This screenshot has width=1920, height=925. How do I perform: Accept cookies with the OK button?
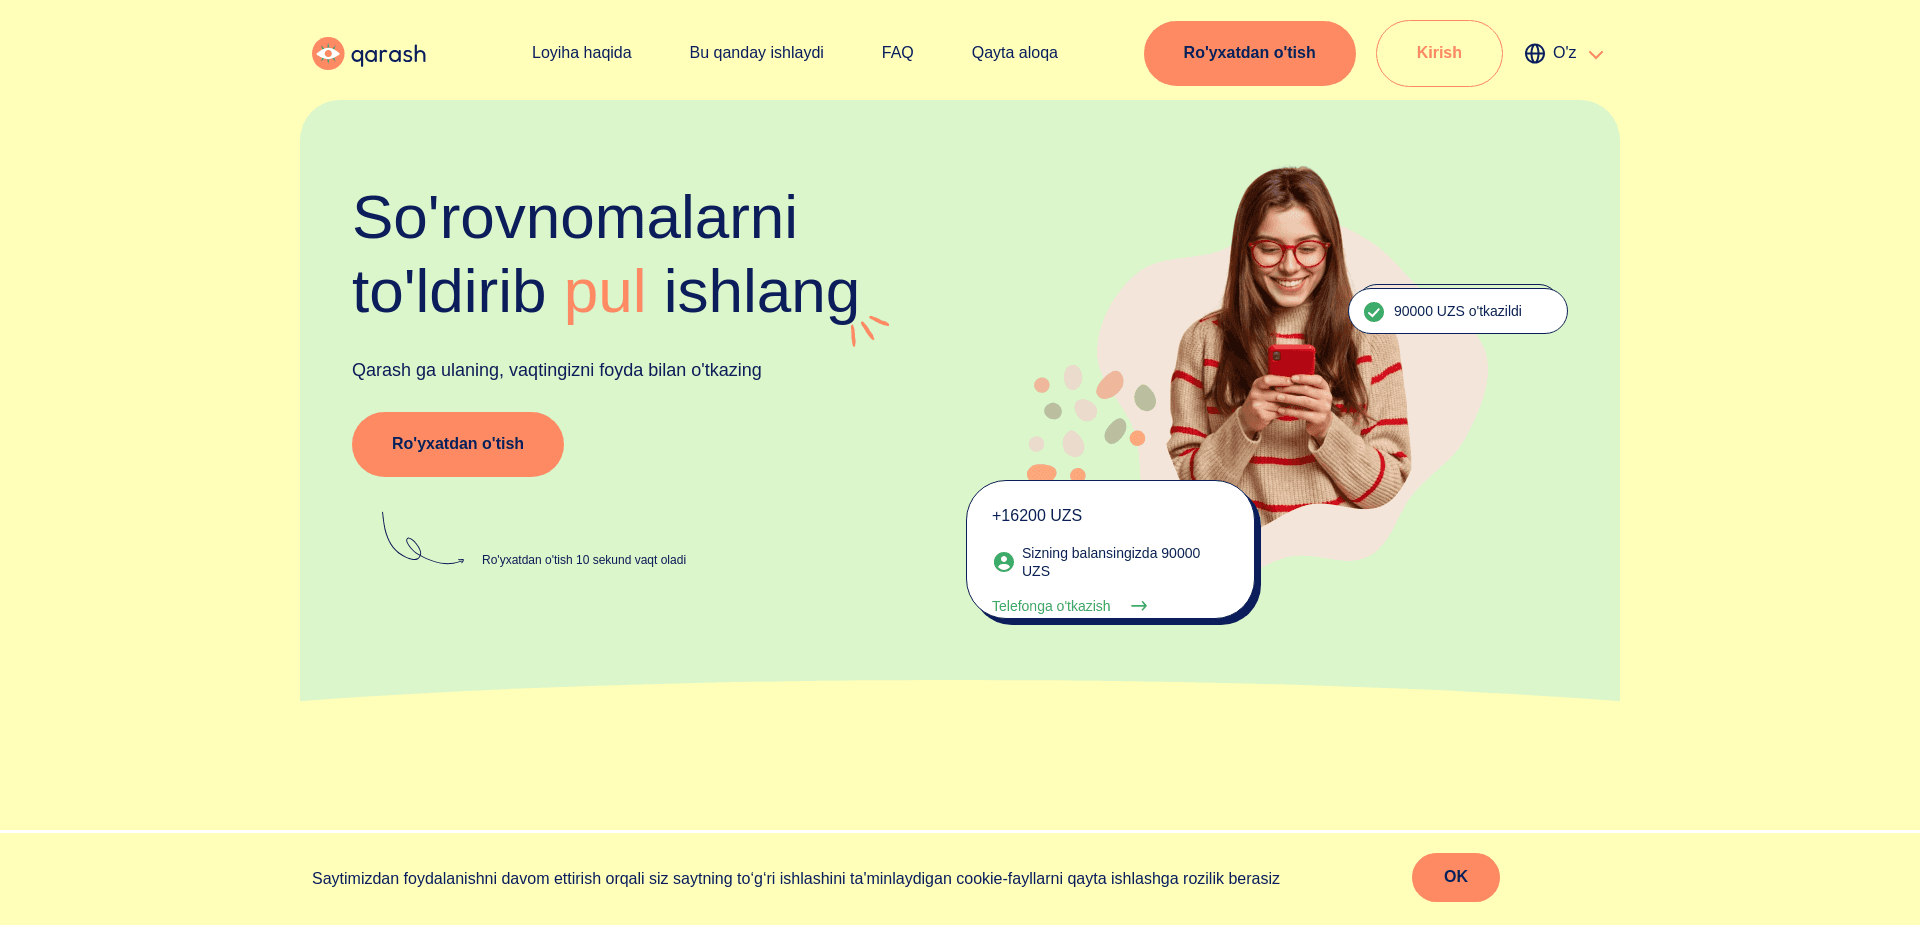click(1456, 877)
